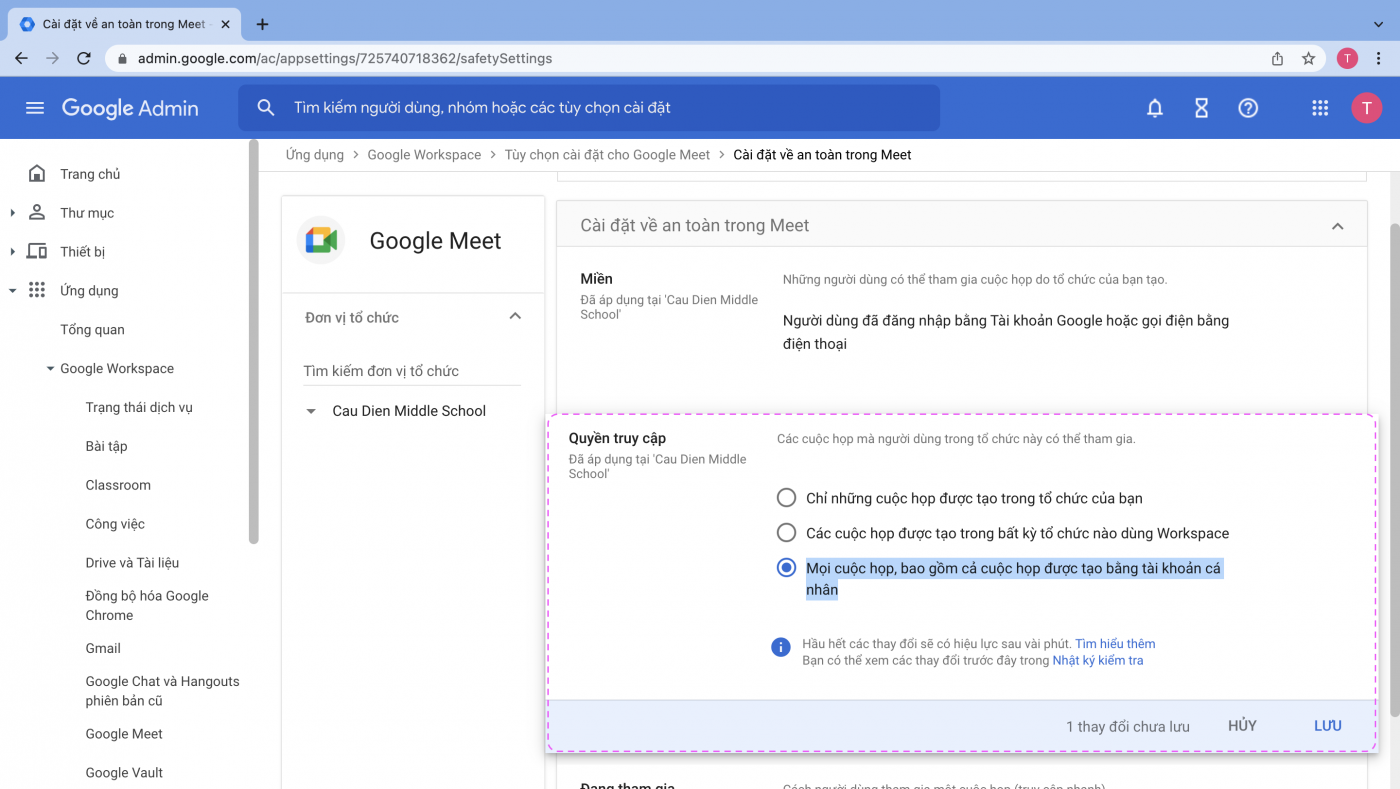Image resolution: width=1400 pixels, height=789 pixels.
Task: Open notifications bell
Action: pyautogui.click(x=1155, y=108)
